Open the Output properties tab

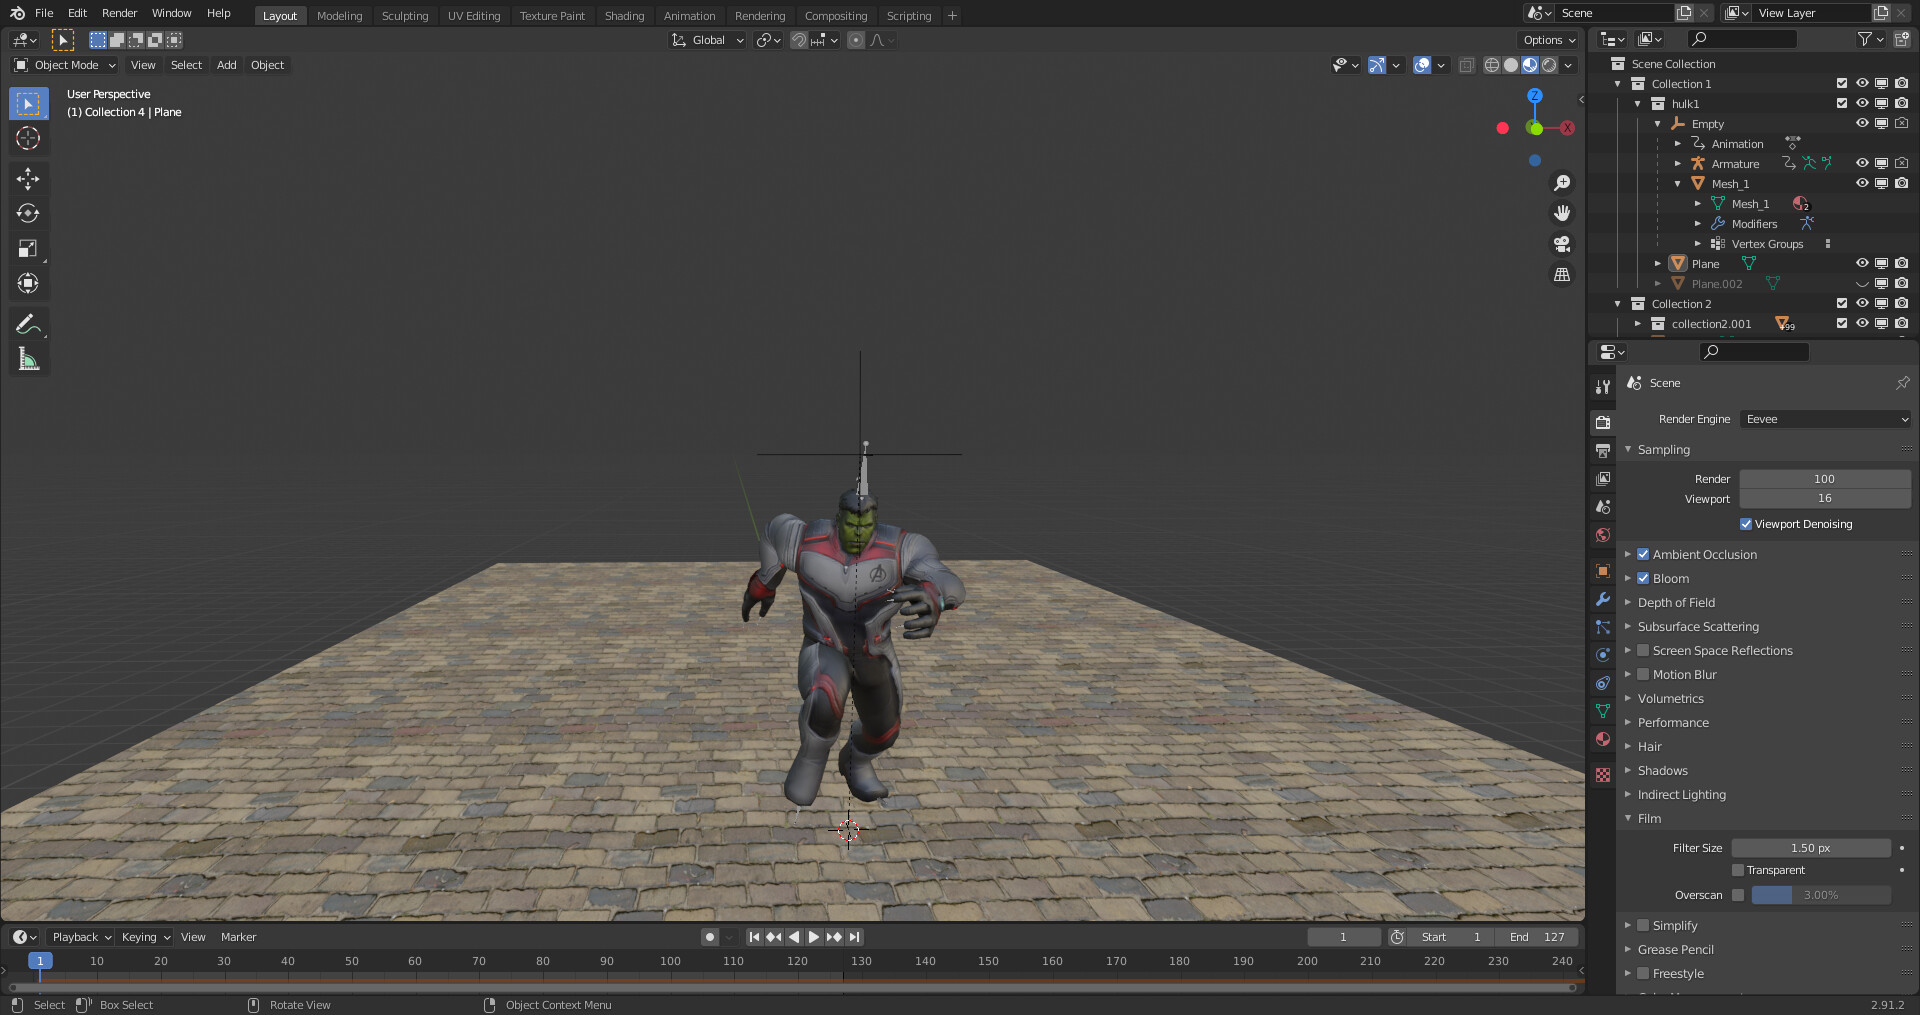[x=1603, y=451]
